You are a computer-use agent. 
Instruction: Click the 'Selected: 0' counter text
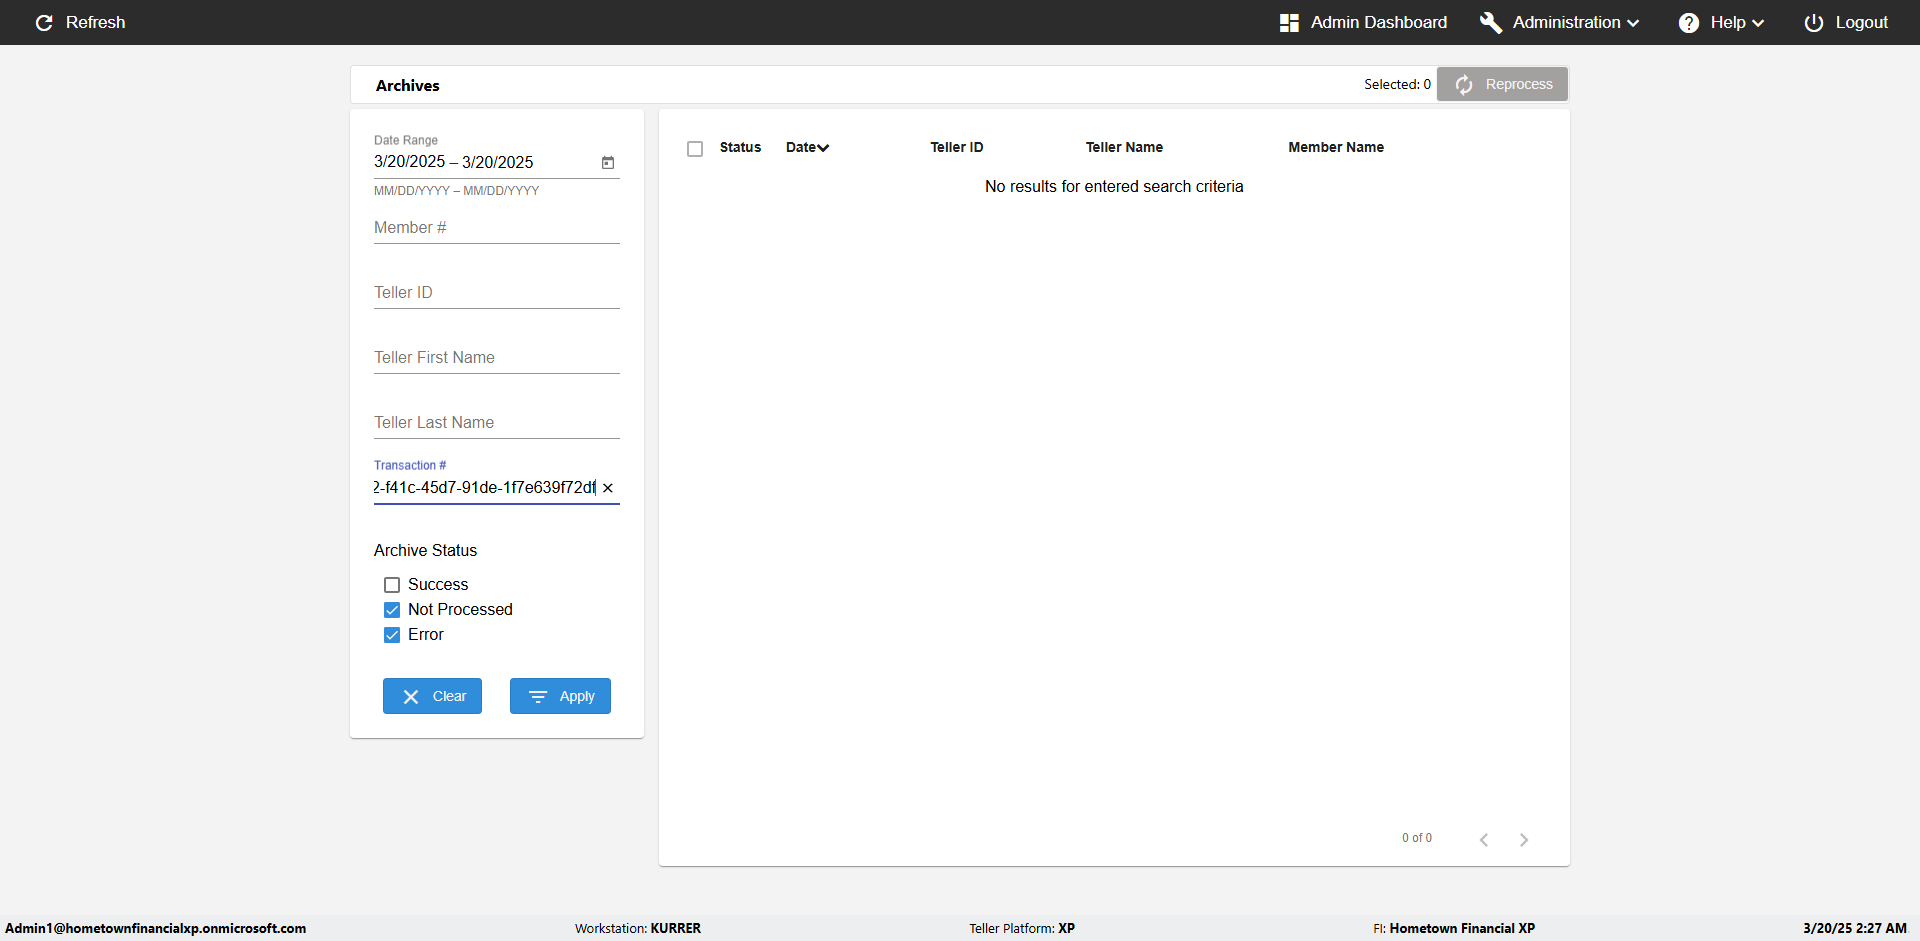pos(1397,84)
